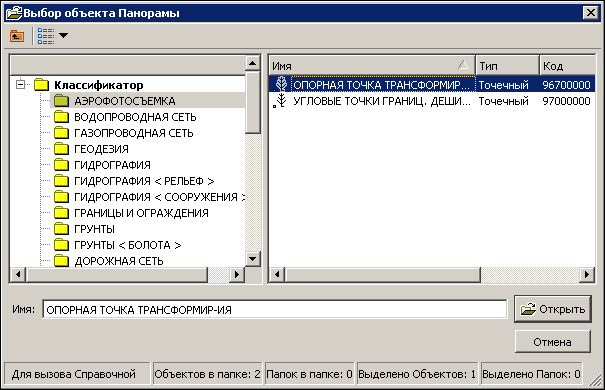Click the list view mode icon
This screenshot has width=605, height=390.
46,36
